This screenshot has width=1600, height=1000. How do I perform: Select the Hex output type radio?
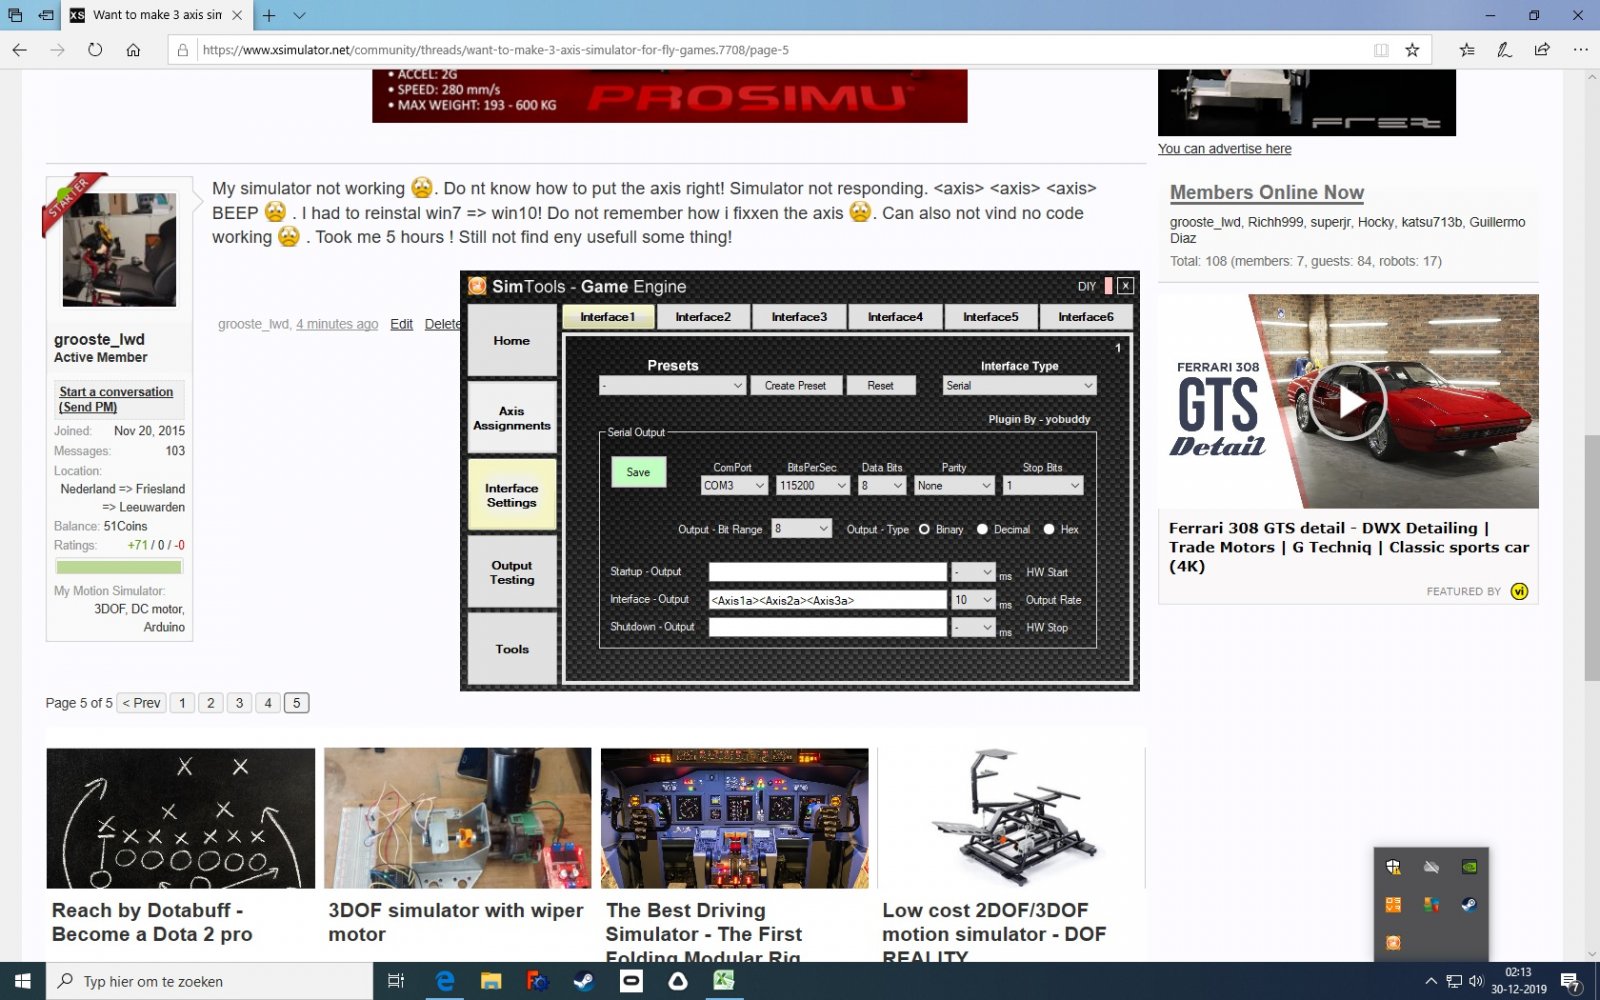pyautogui.click(x=1049, y=529)
